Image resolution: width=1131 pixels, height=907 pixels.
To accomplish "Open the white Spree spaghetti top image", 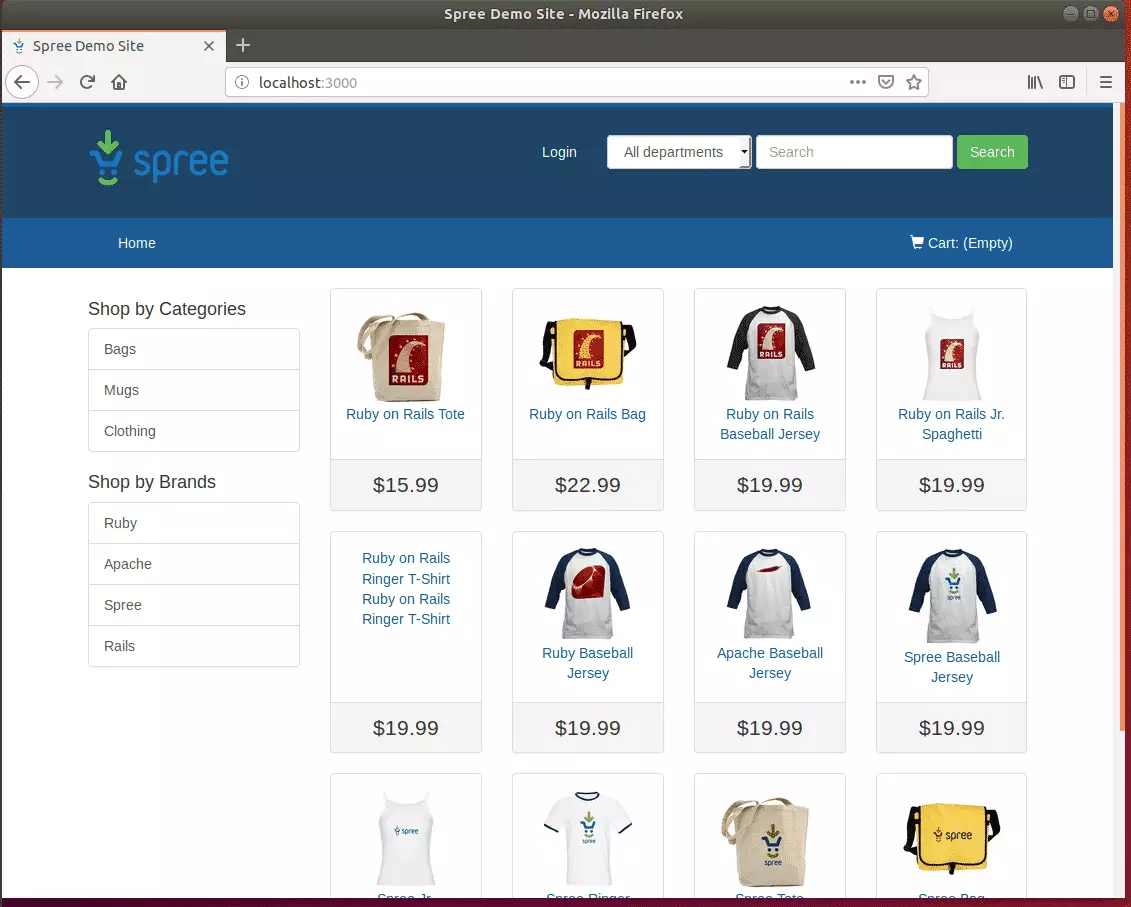I will (x=406, y=838).
